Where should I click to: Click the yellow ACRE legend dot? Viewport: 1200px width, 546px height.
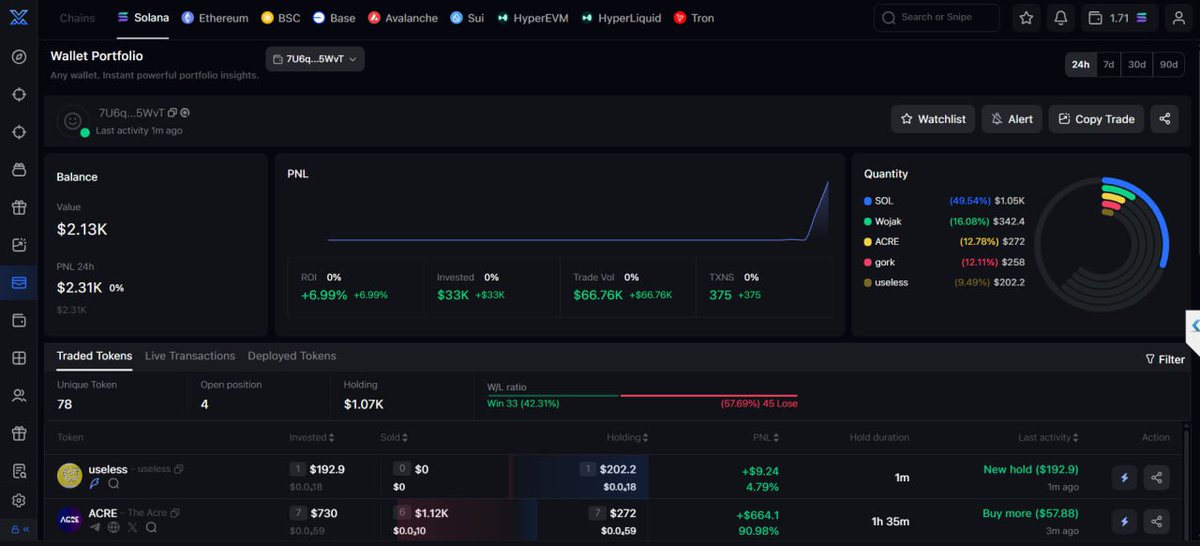tap(868, 242)
